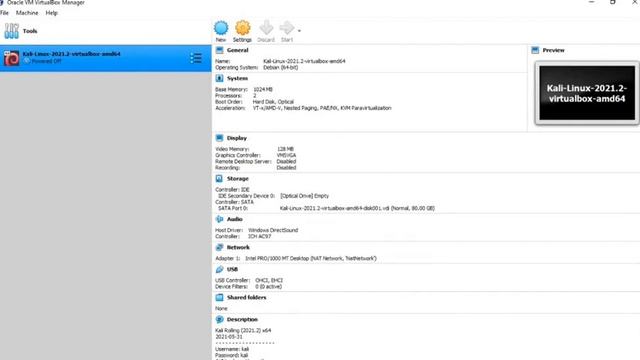
Task: Click the Base Memory value 1024 MB
Action: 263,89
